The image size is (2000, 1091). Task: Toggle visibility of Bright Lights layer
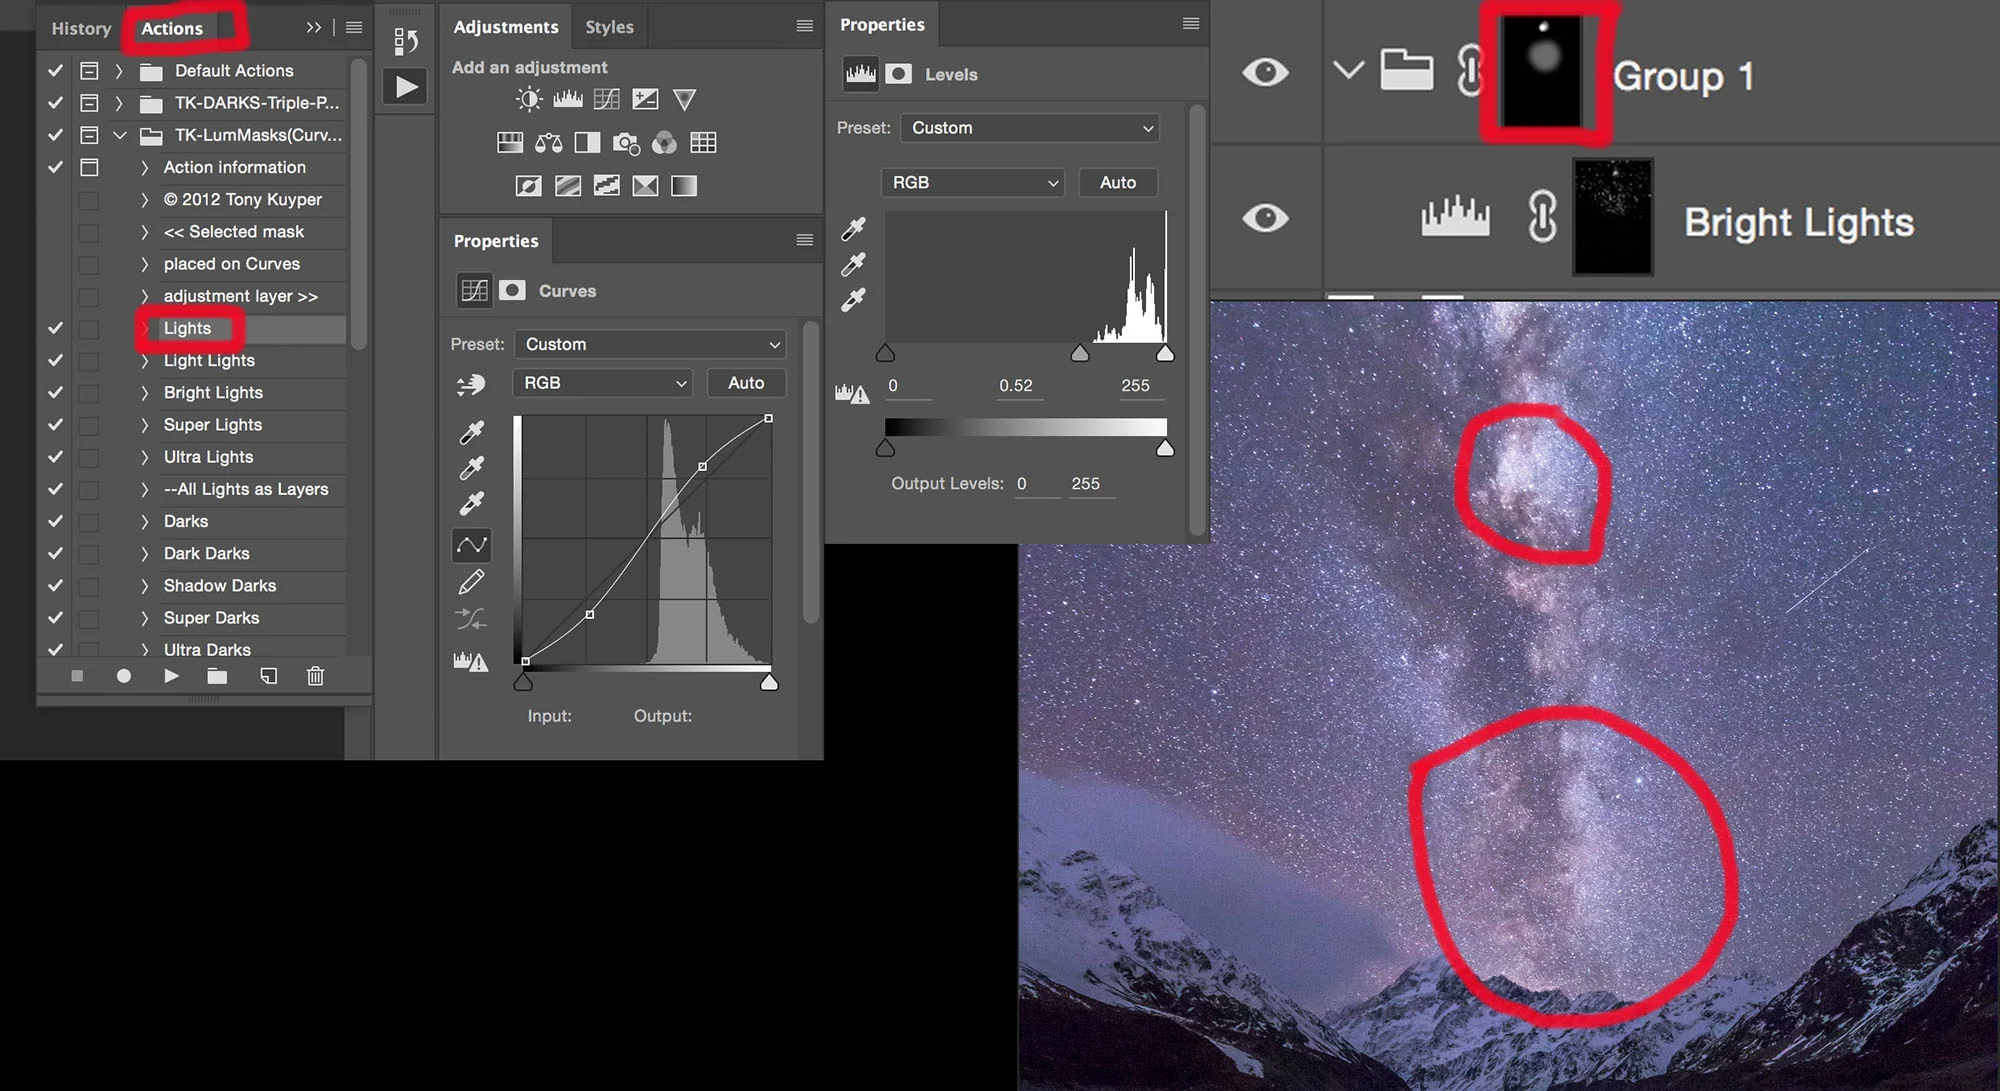1265,218
